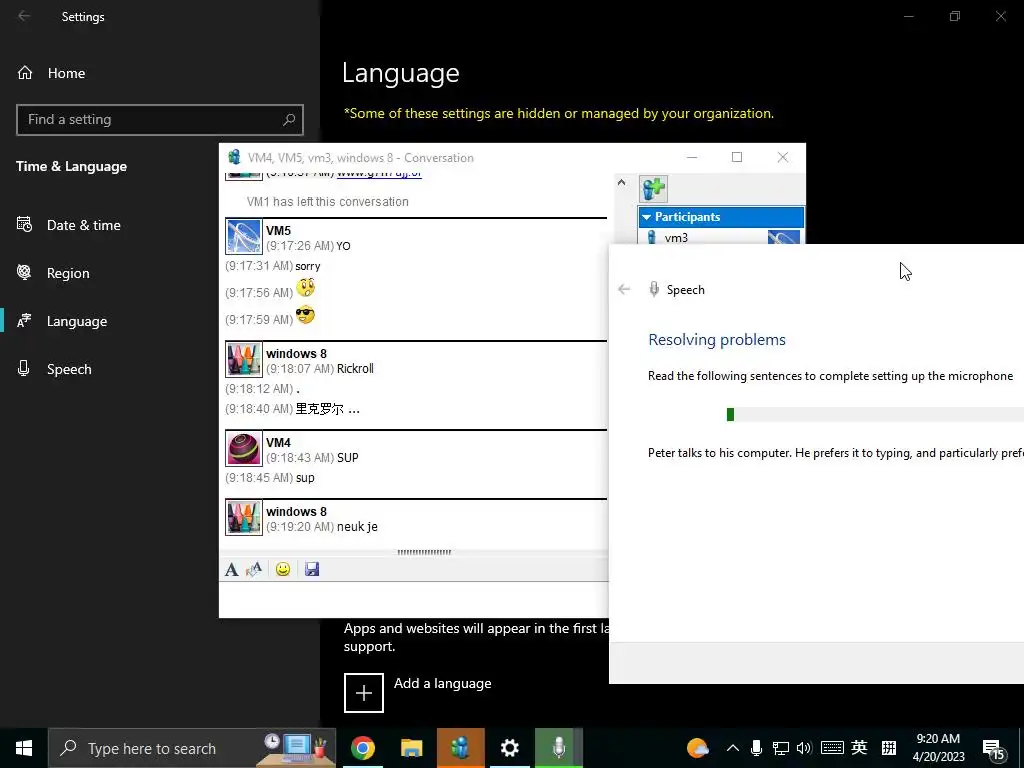Viewport: 1024px width, 768px height.
Task: Click the green microphone level progress bar
Action: pos(875,415)
